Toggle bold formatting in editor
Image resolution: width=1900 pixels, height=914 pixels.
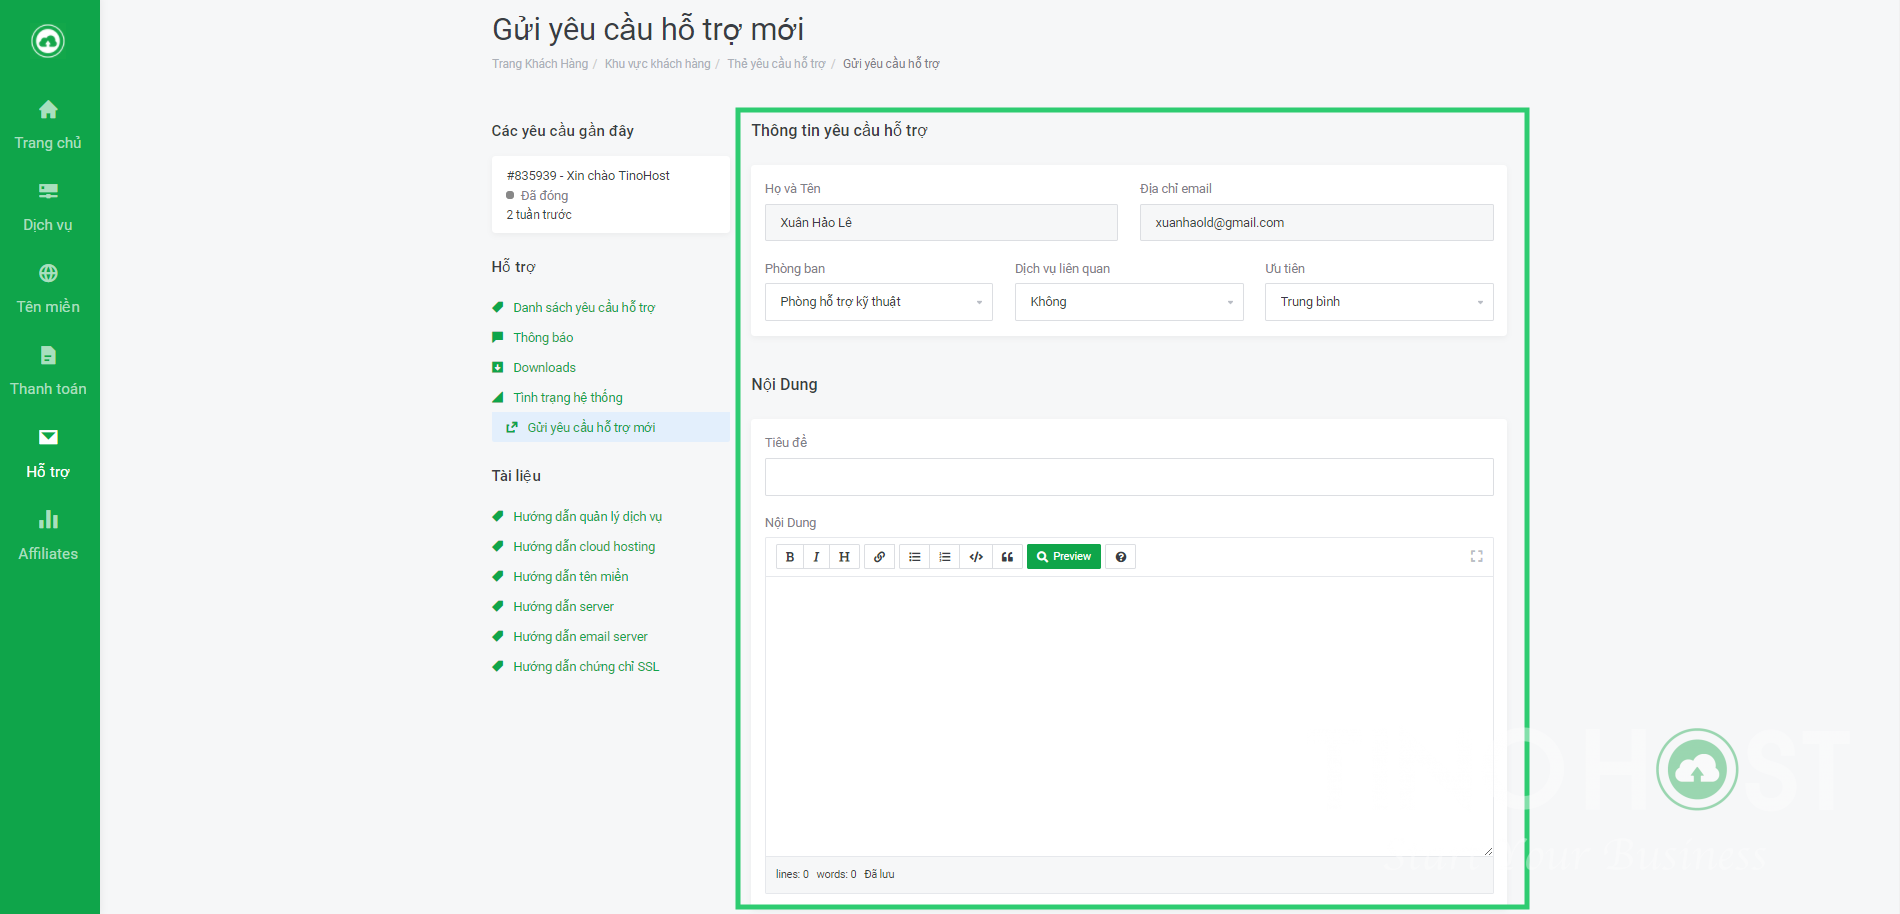click(x=790, y=557)
